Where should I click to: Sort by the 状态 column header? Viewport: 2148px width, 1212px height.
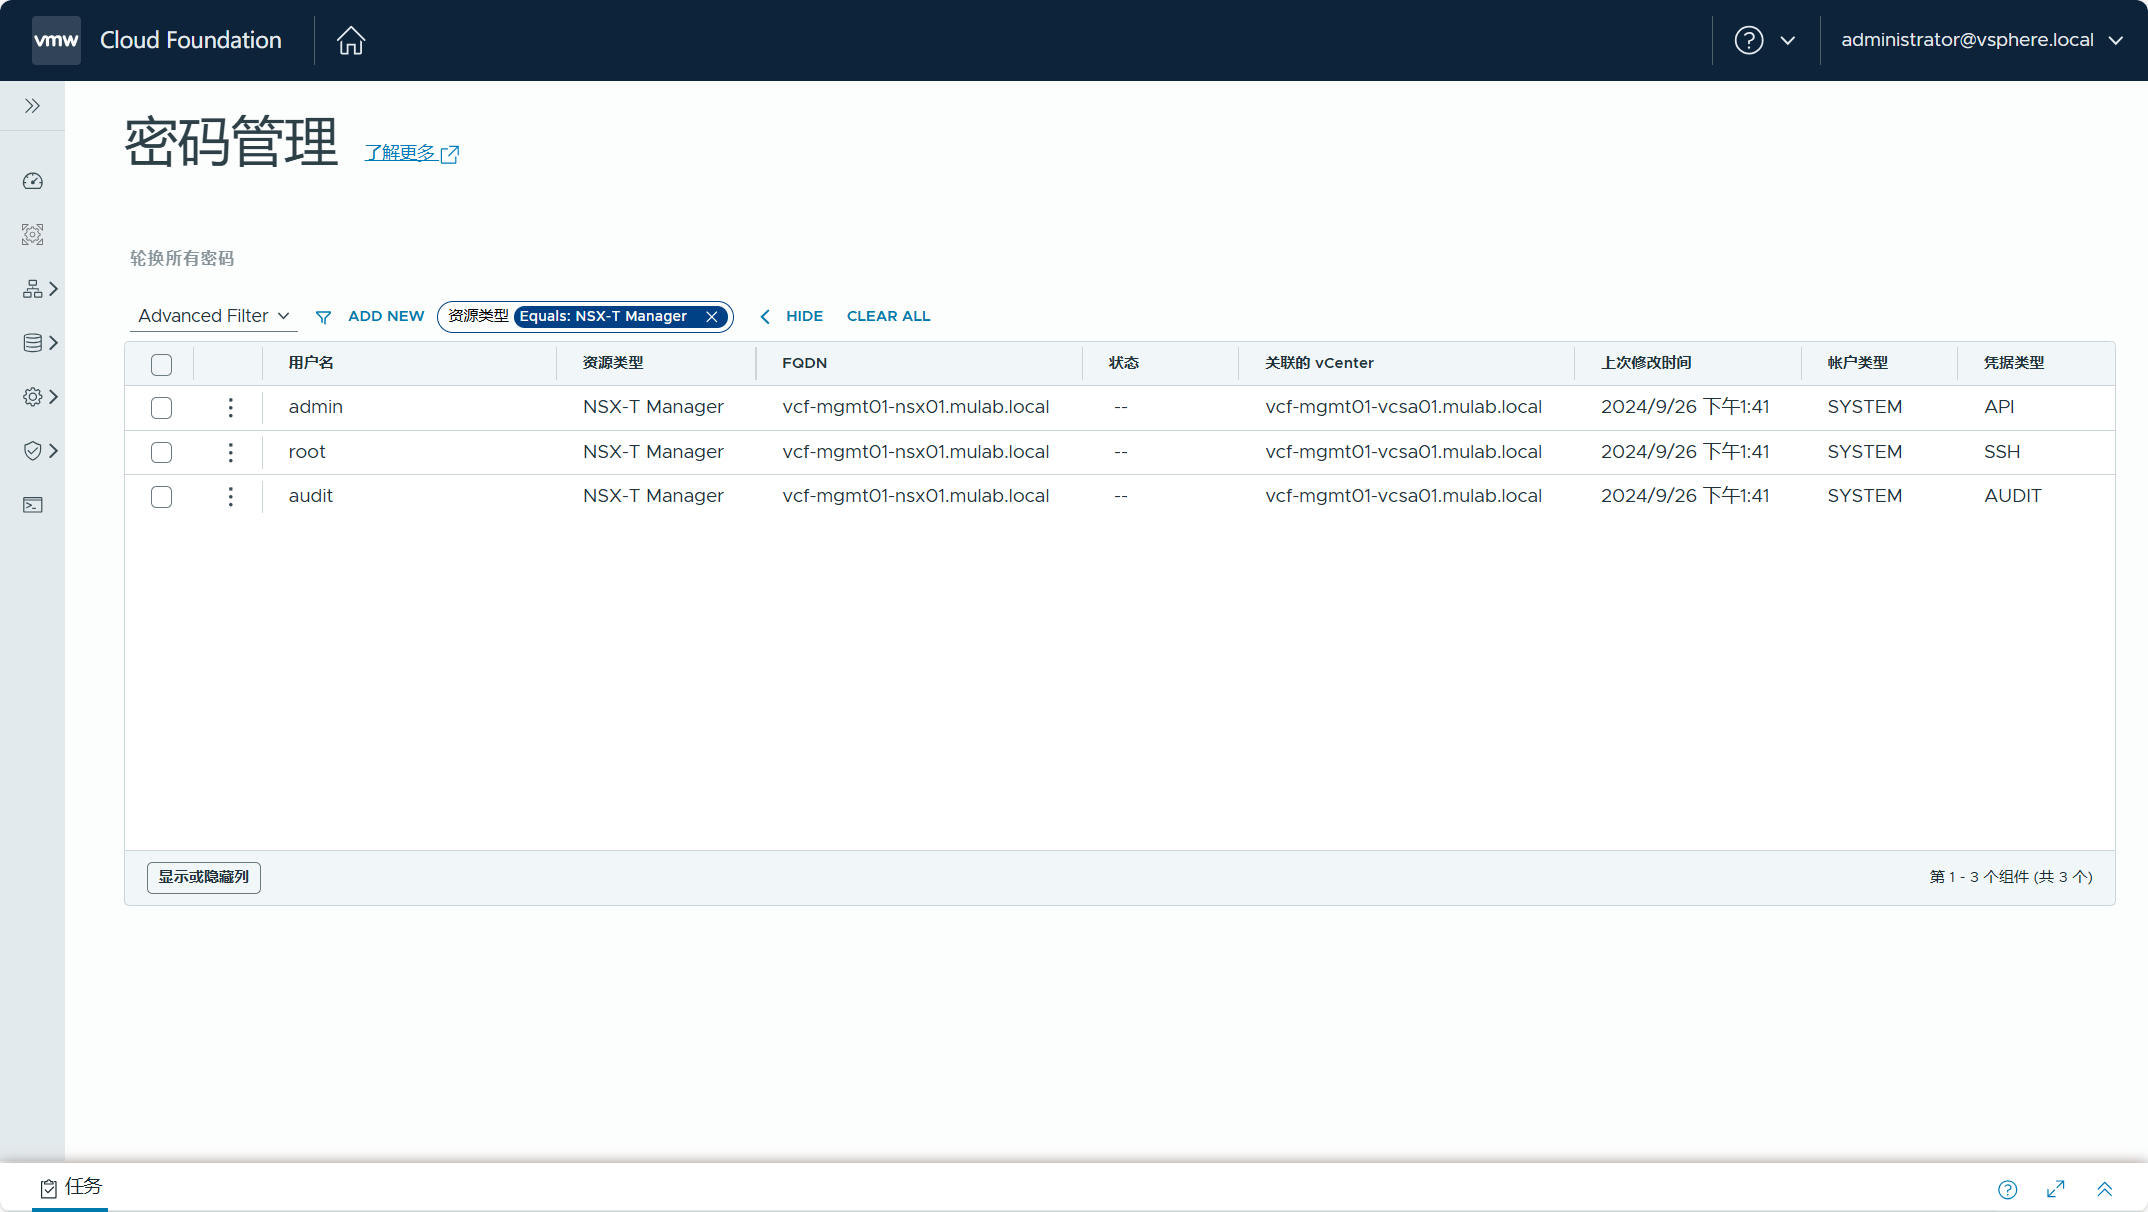click(1124, 363)
